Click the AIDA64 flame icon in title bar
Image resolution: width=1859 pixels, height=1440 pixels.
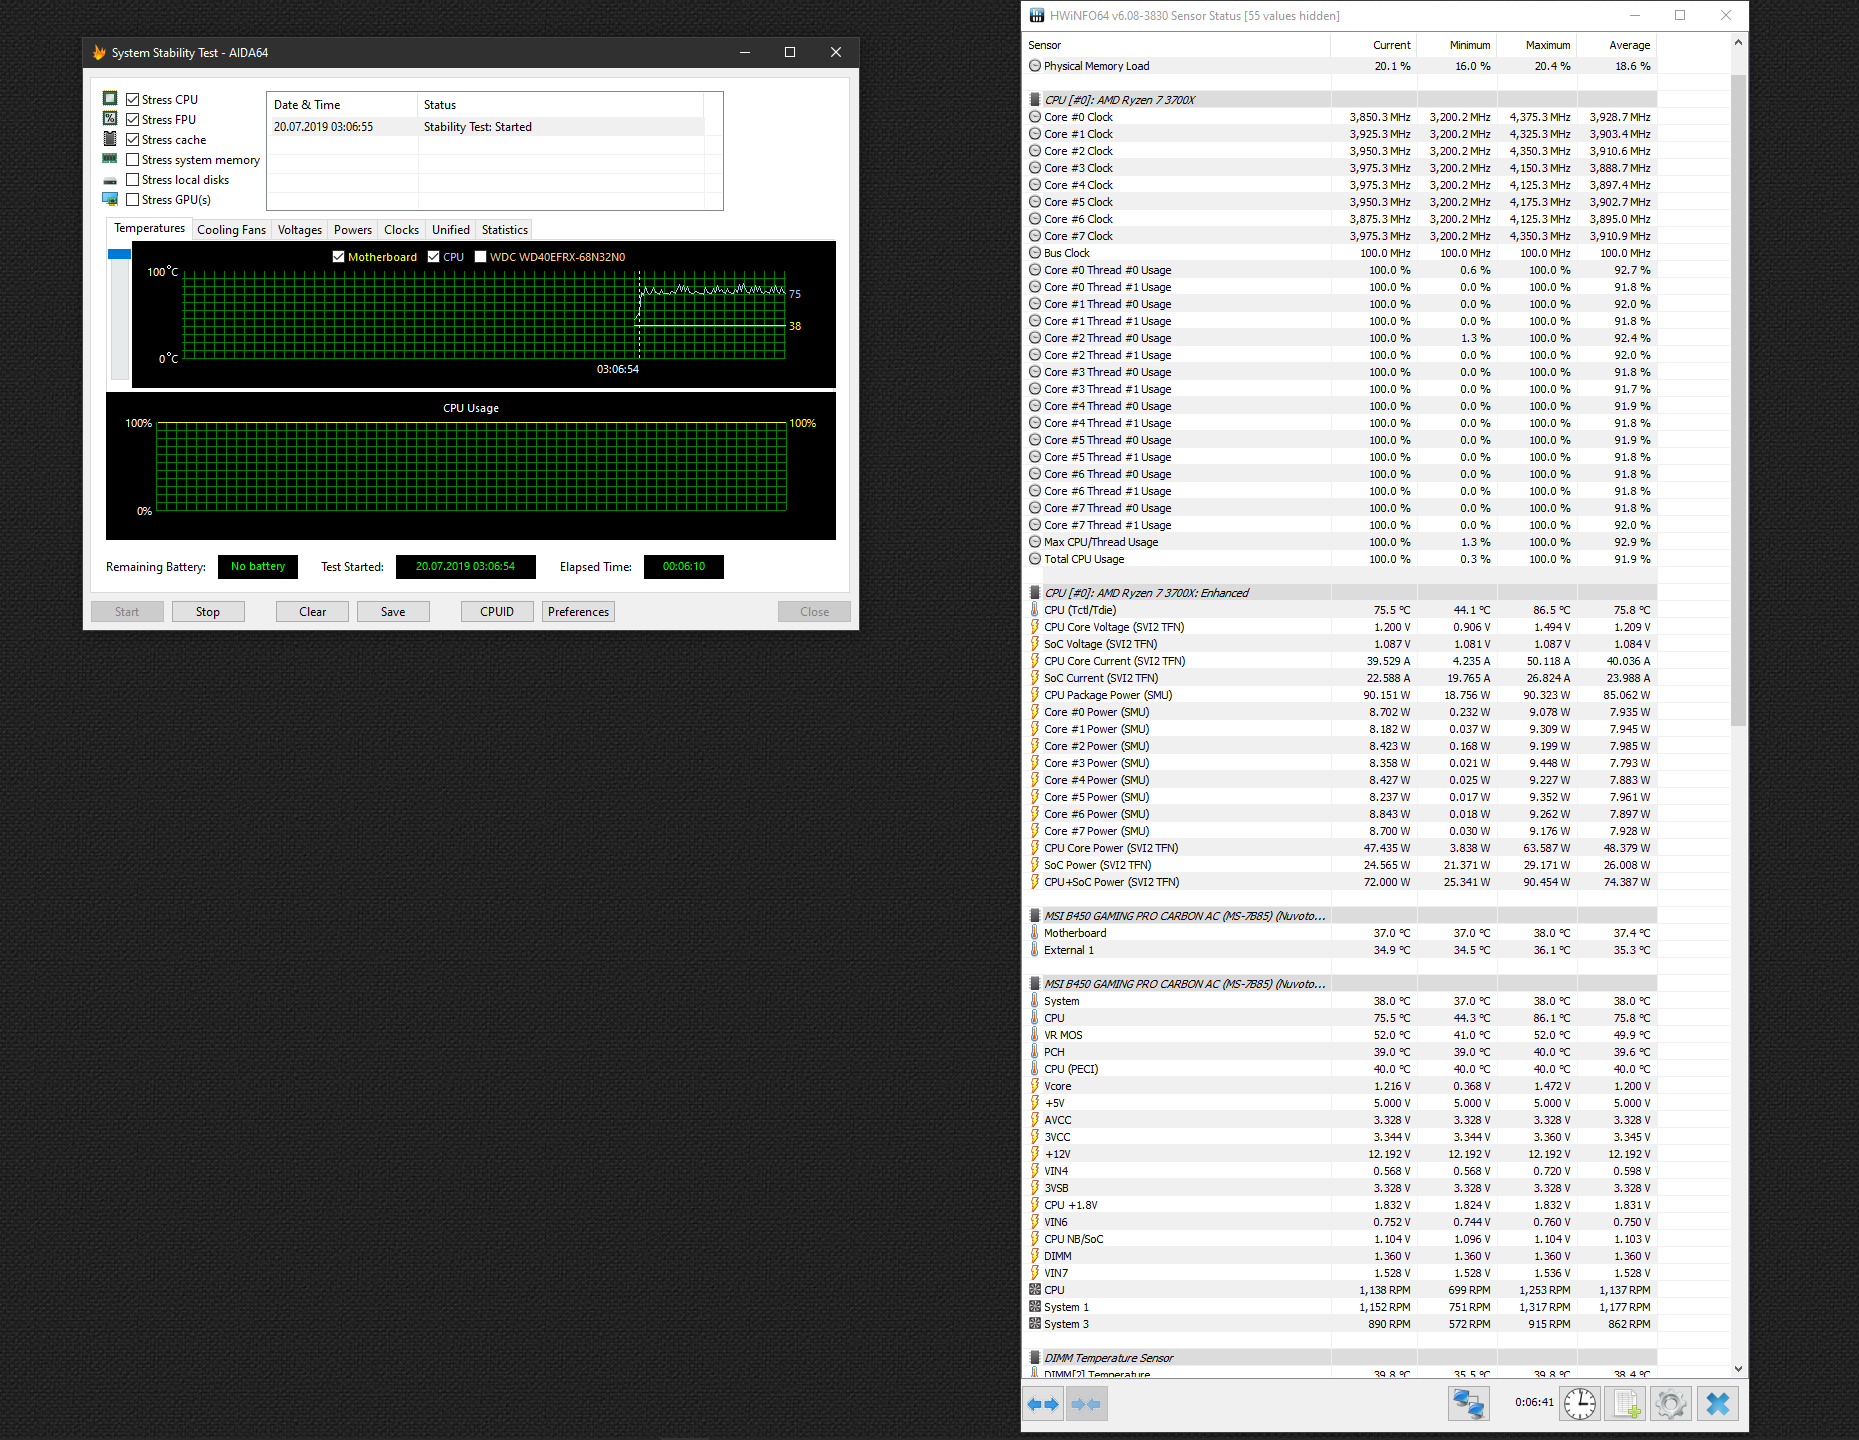pos(99,53)
